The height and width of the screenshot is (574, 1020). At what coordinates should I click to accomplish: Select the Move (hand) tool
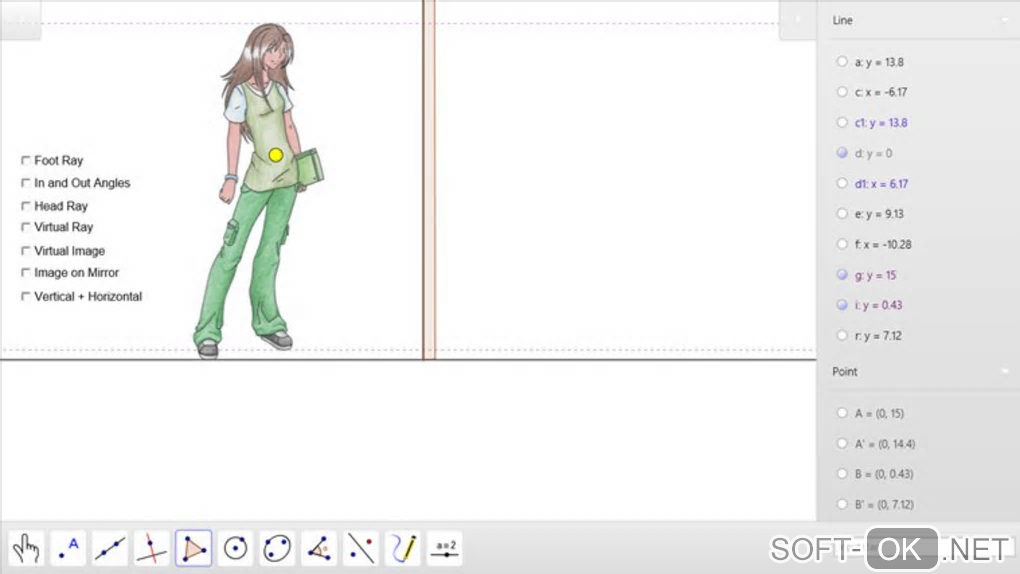click(26, 548)
